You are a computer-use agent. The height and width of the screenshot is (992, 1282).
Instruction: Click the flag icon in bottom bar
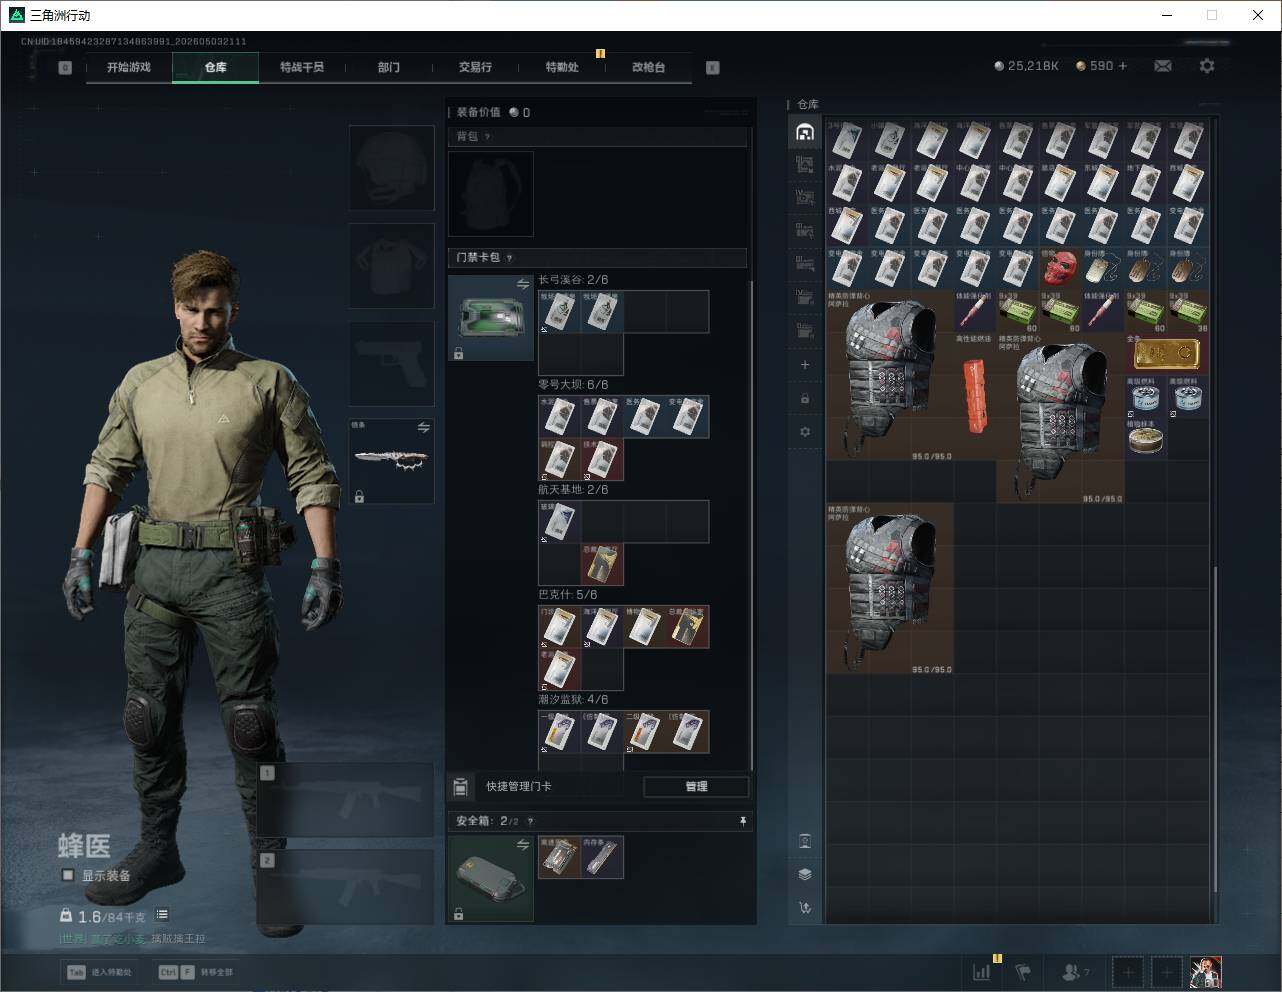pyautogui.click(x=1022, y=971)
